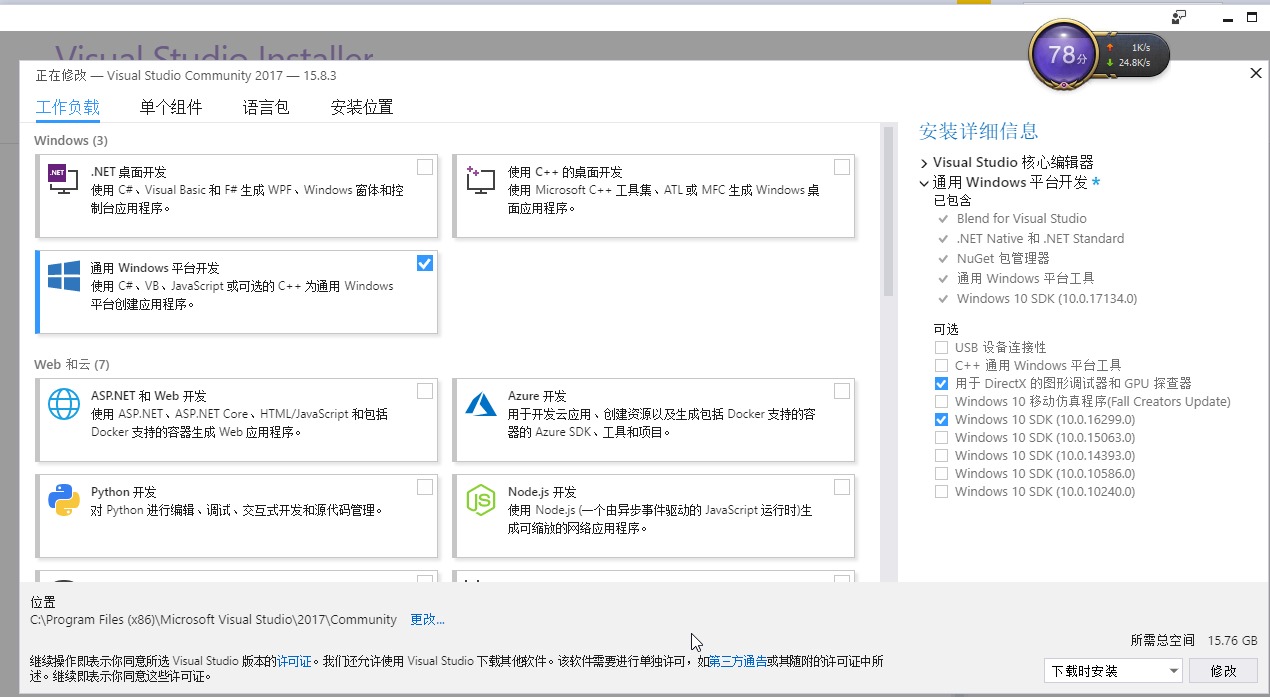This screenshot has width=1270, height=697.
Task: Click the feedback icon in title bar
Action: click(1179, 17)
